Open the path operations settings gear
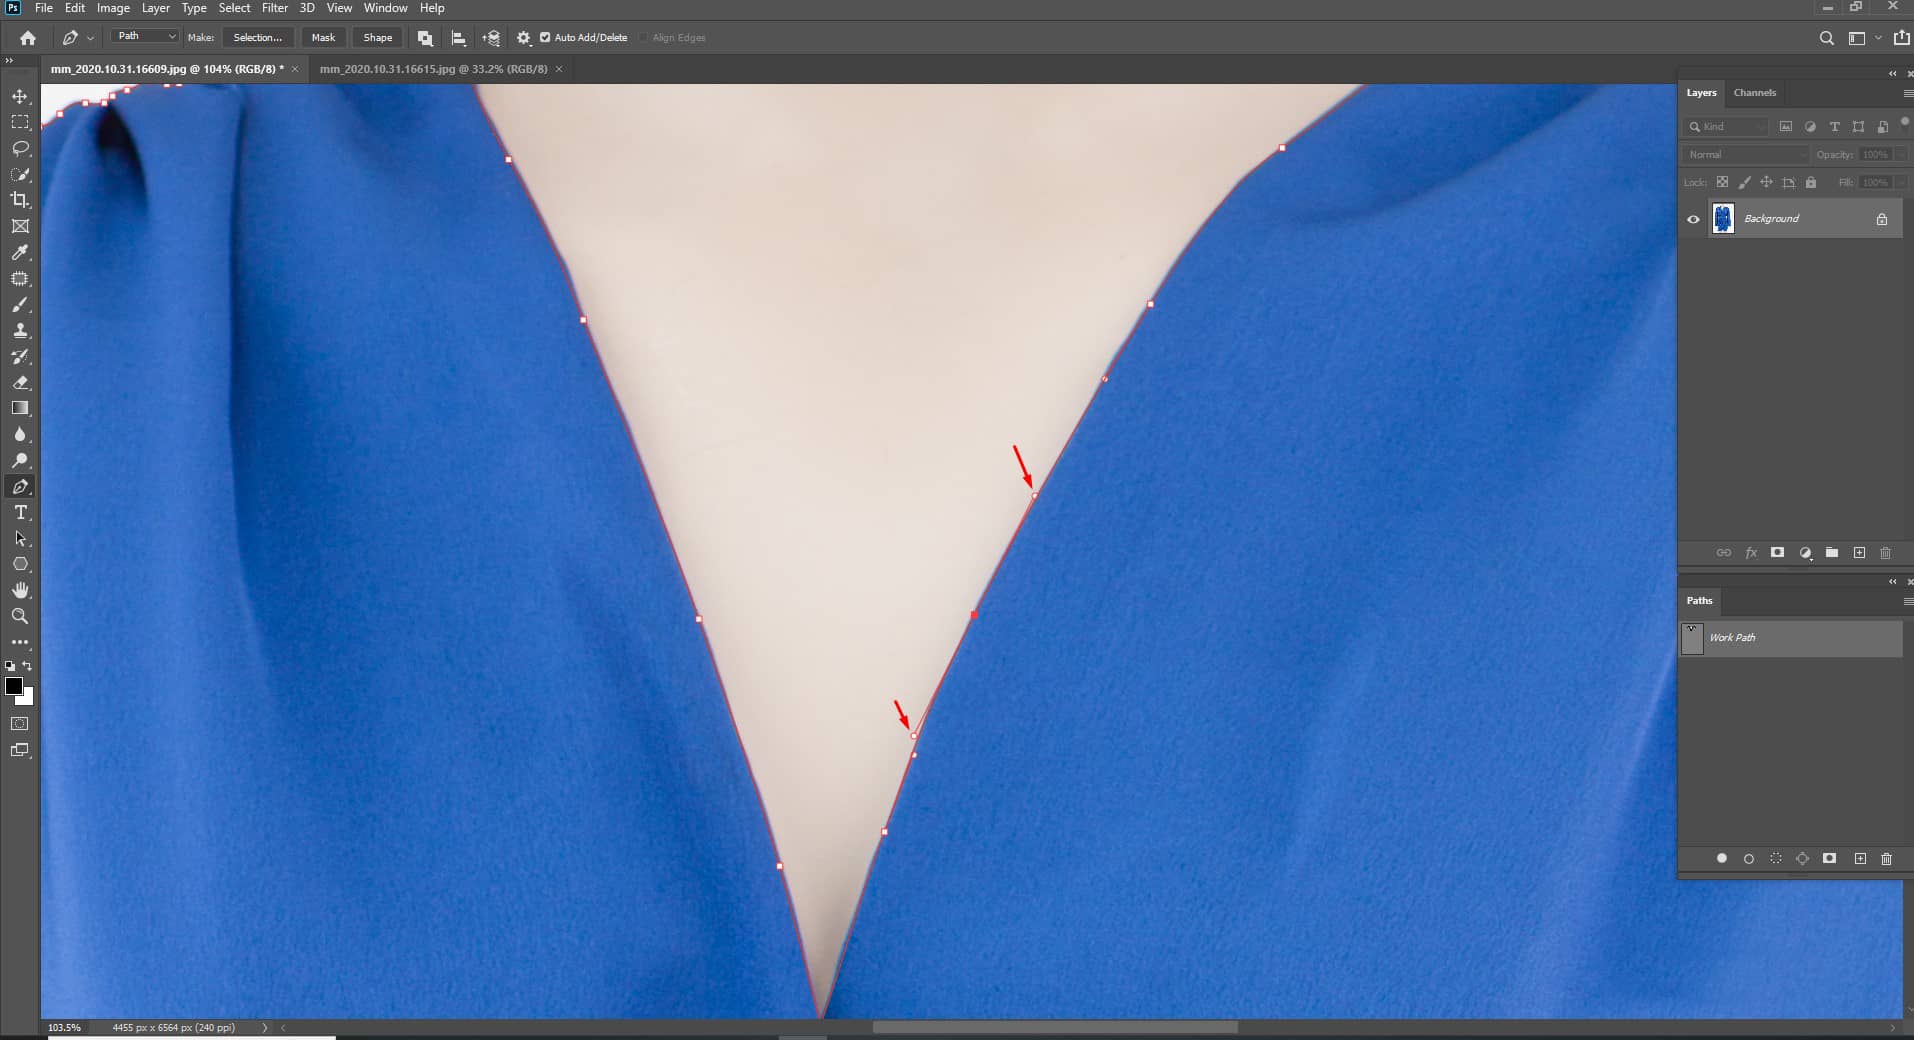This screenshot has height=1040, width=1914. click(523, 37)
